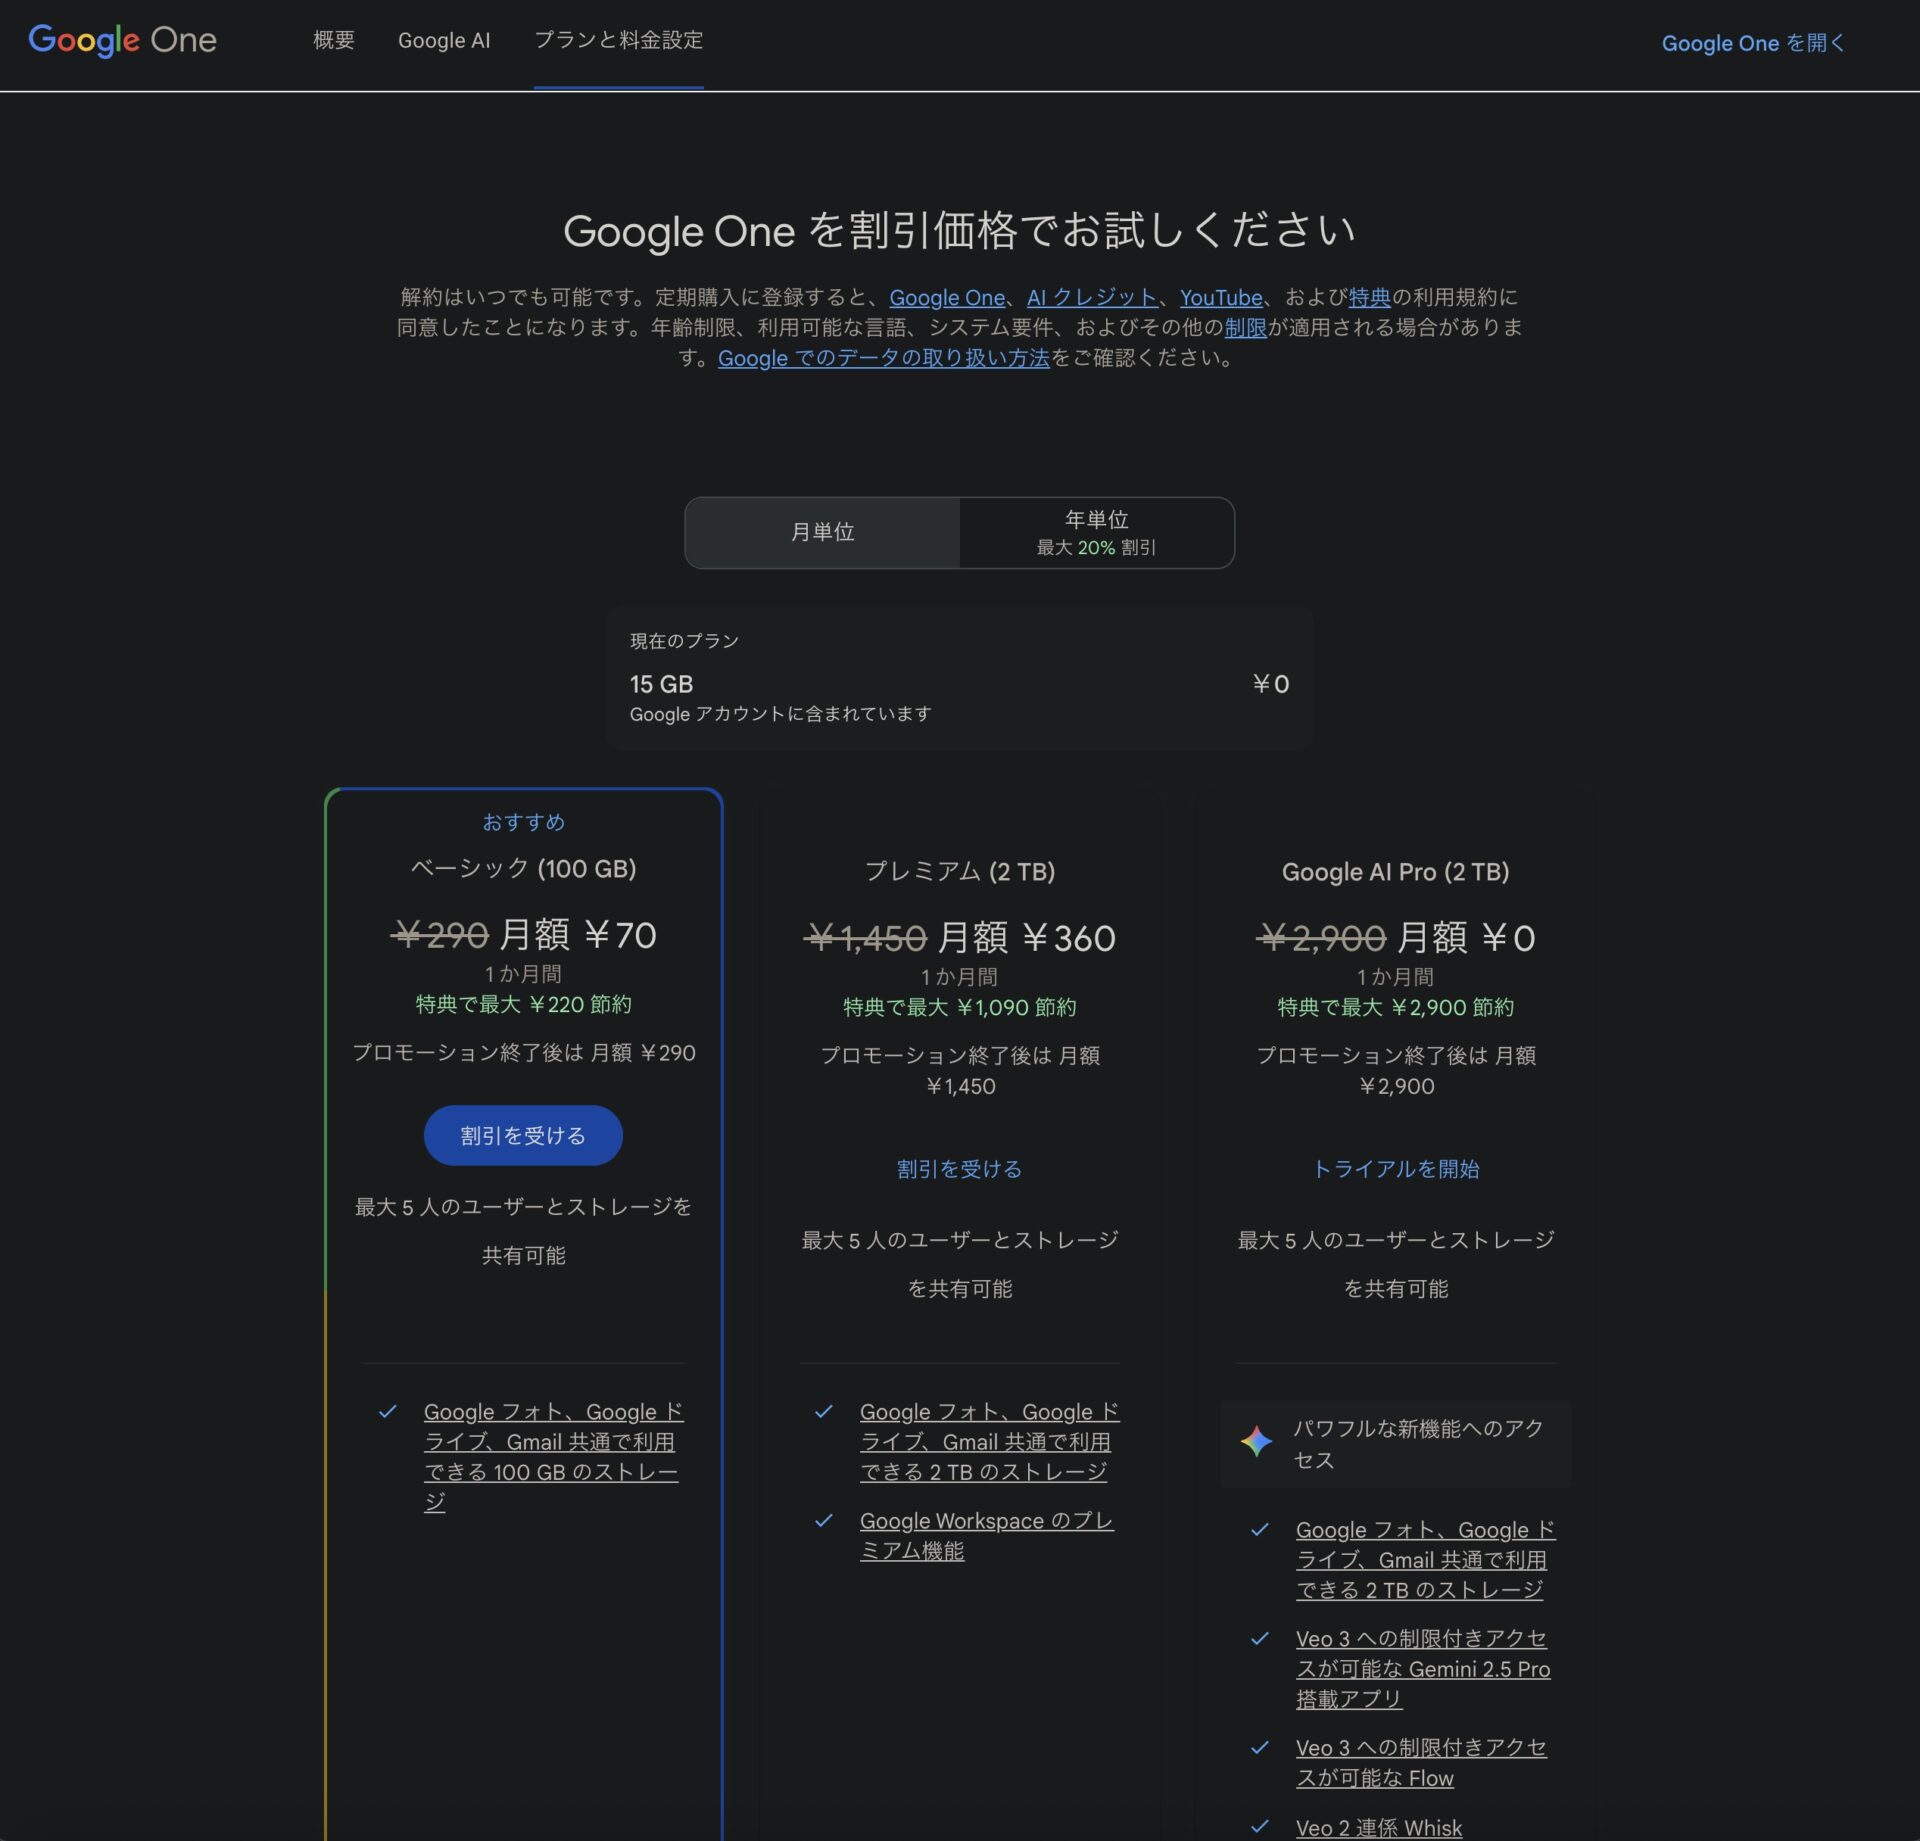Open the Google AI tab
The height and width of the screenshot is (1841, 1920).
point(444,40)
